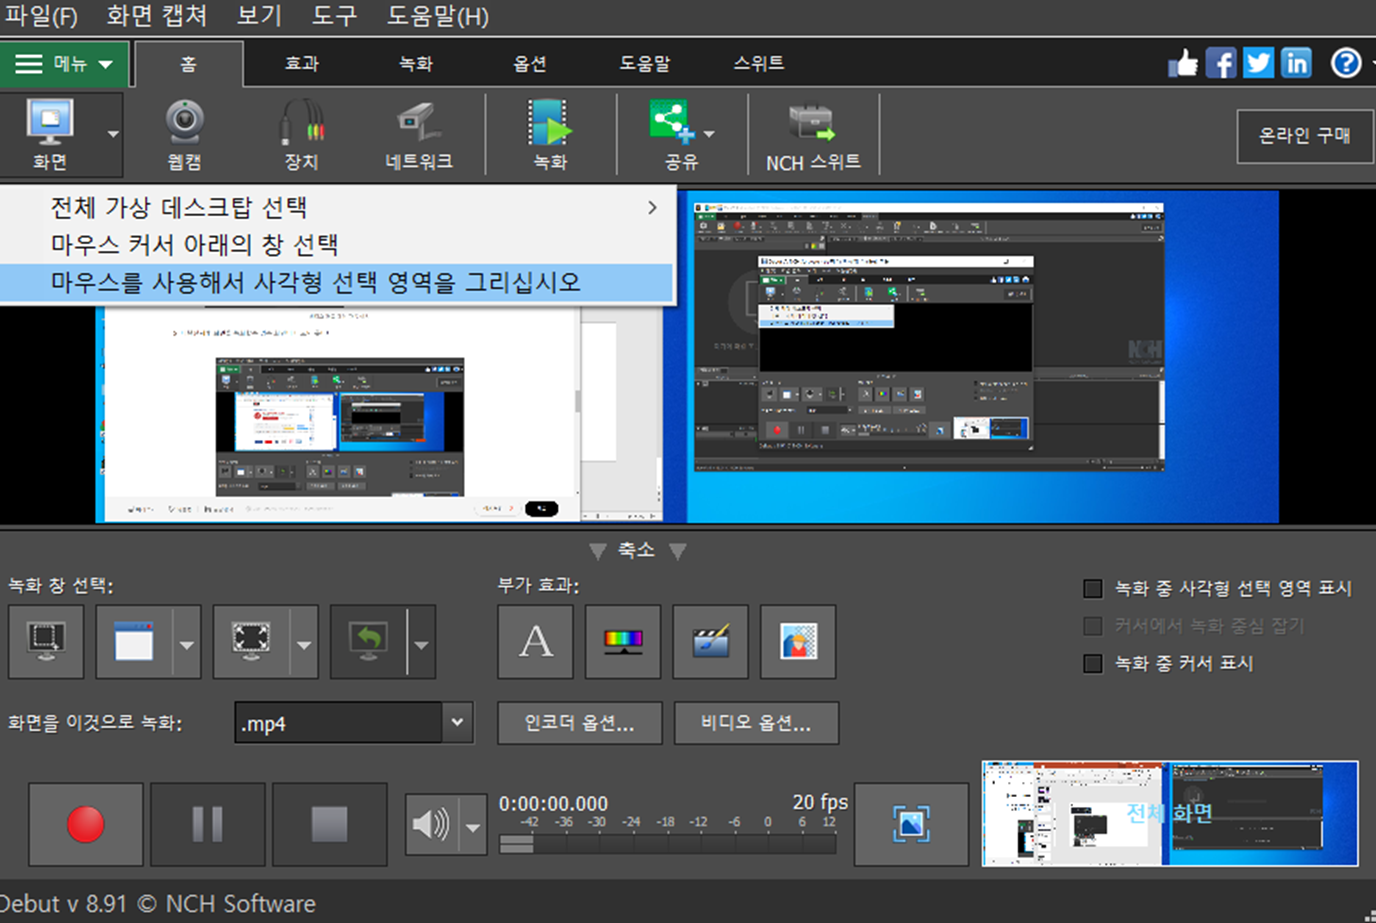Toggle 녹화 중 커서 표시
Image resolution: width=1376 pixels, height=923 pixels.
click(1092, 663)
